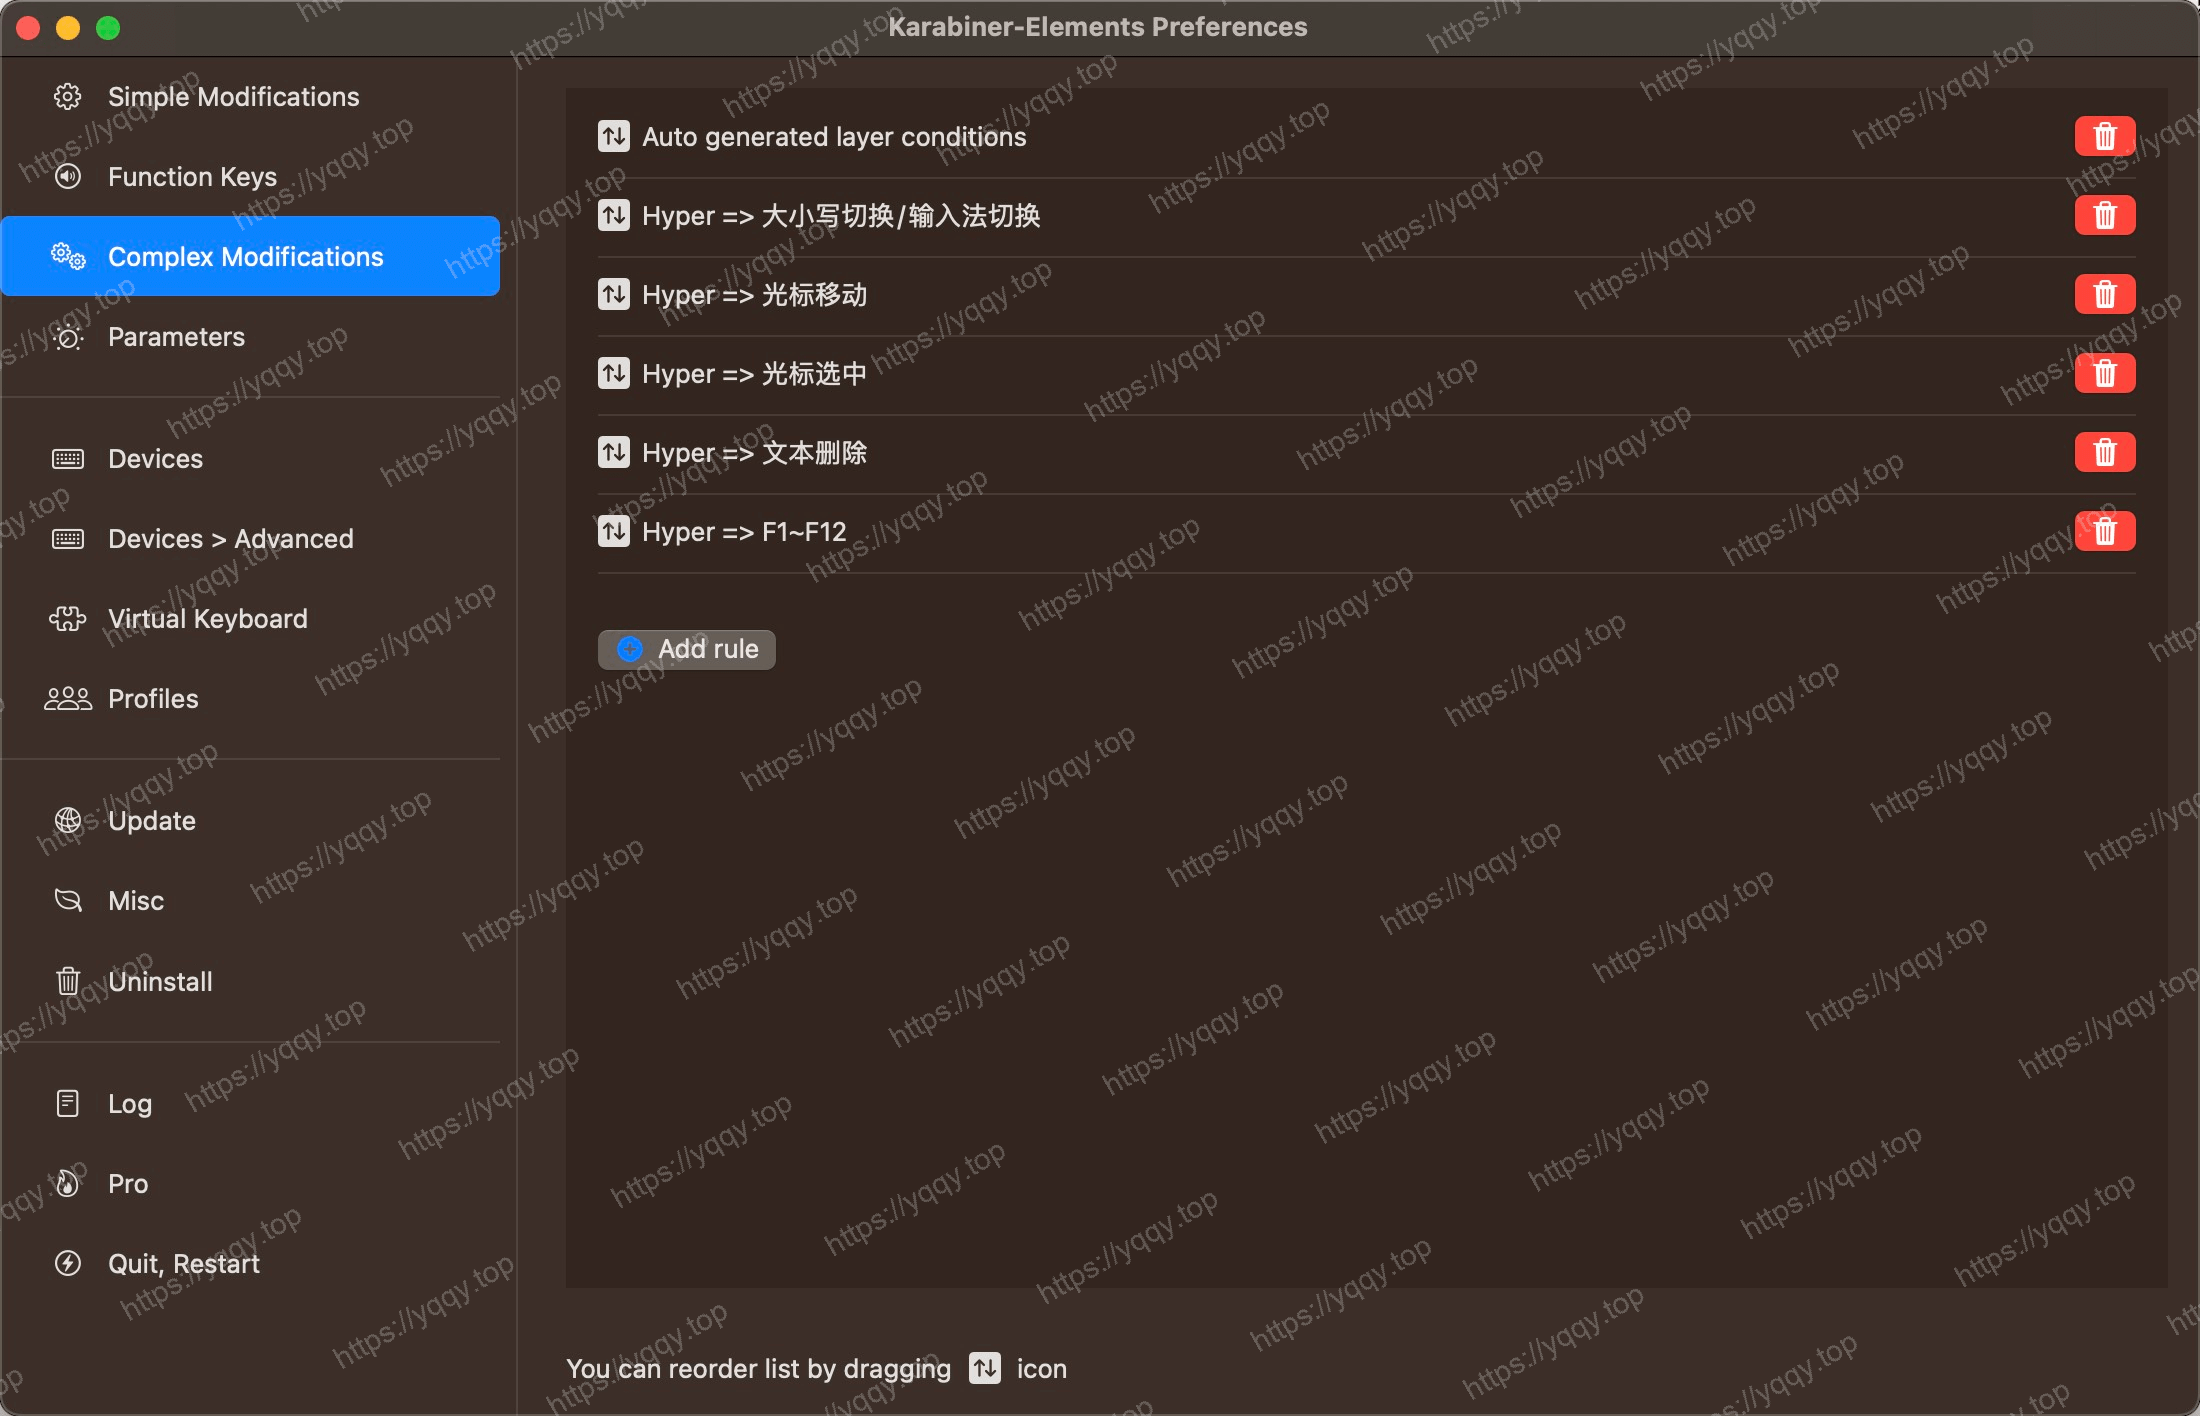This screenshot has height=1416, width=2200.
Task: Open the Update section
Action: coord(251,821)
